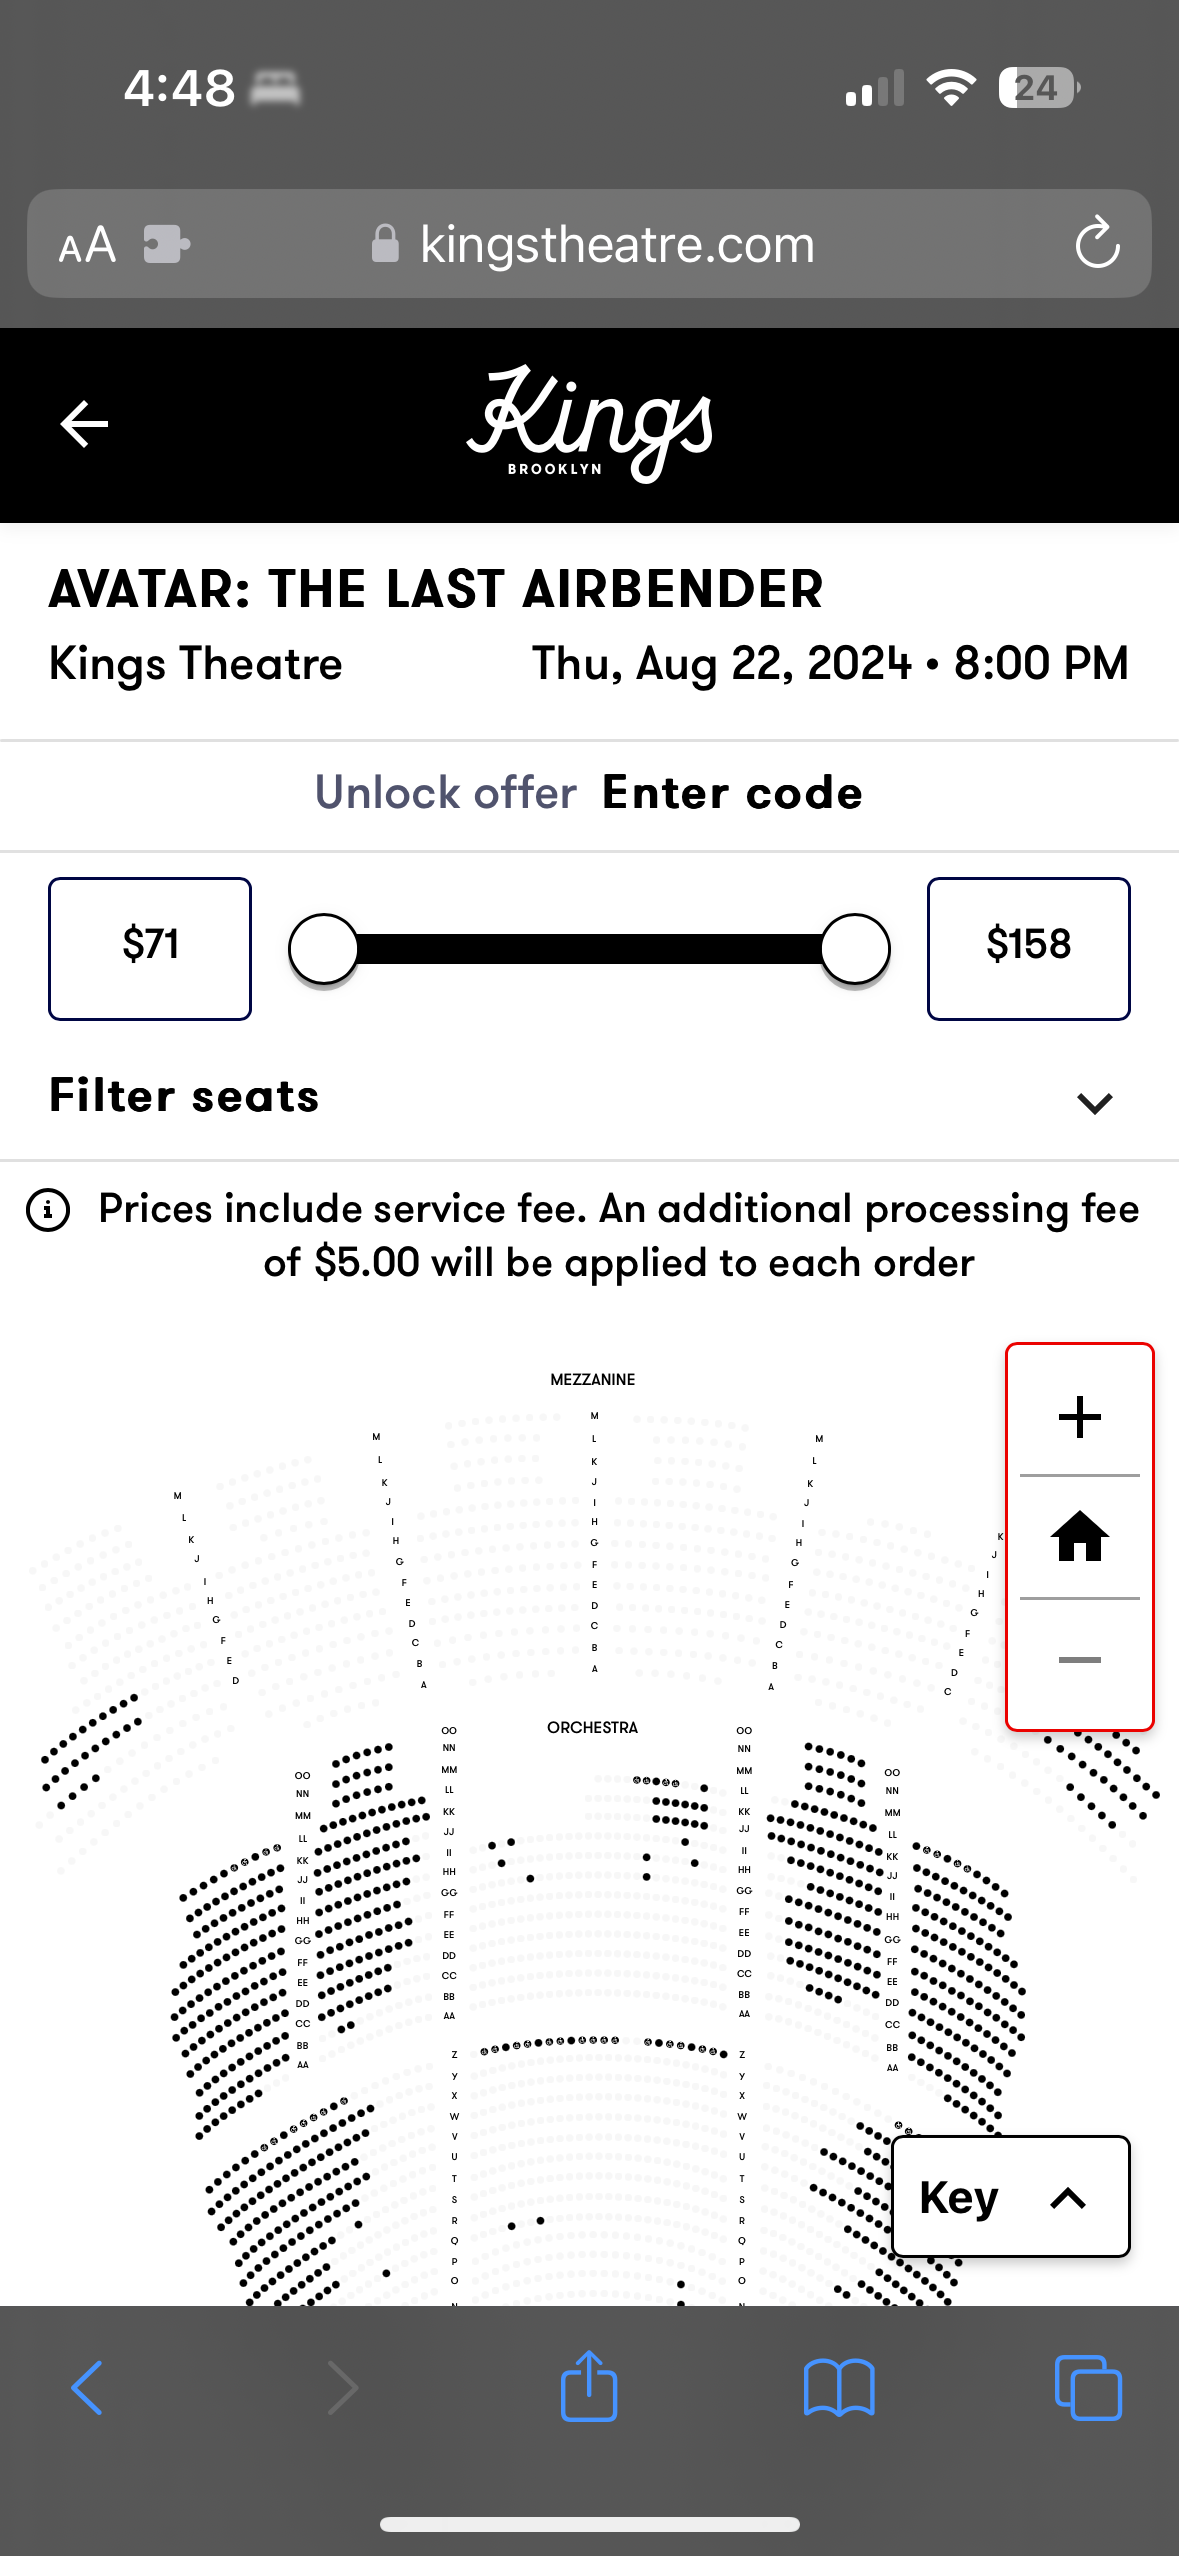Tap the back arrow in Kings header
The image size is (1179, 2556).
tap(84, 424)
